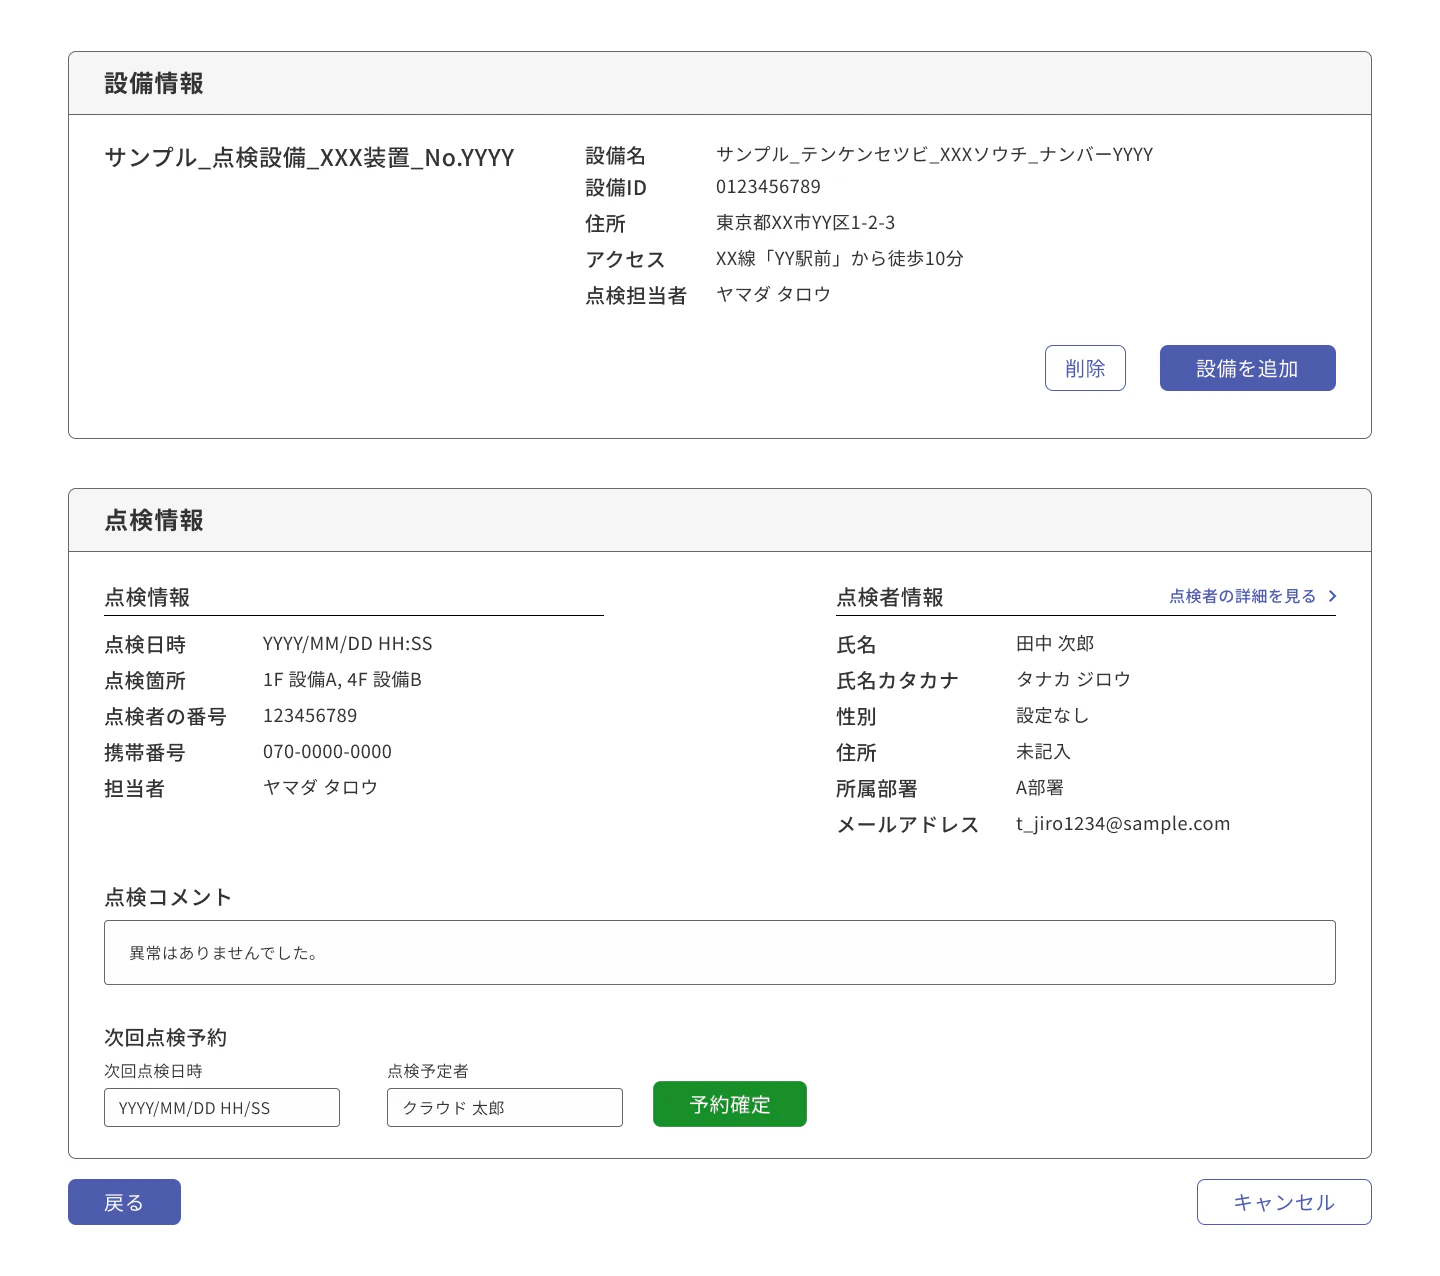
Task: Click the 設備情報 section header
Action: [152, 84]
